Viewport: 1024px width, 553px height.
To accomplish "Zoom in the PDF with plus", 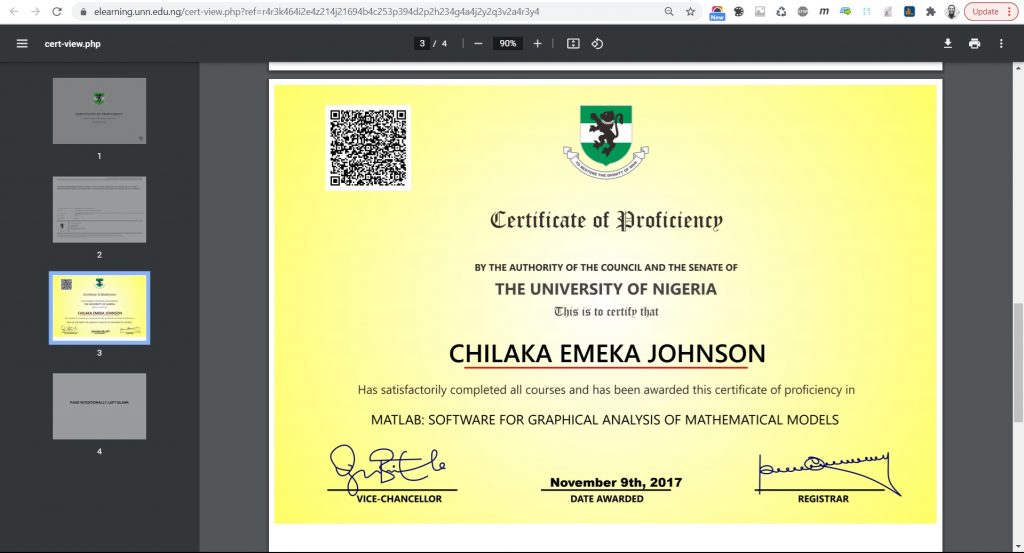I will coord(537,44).
